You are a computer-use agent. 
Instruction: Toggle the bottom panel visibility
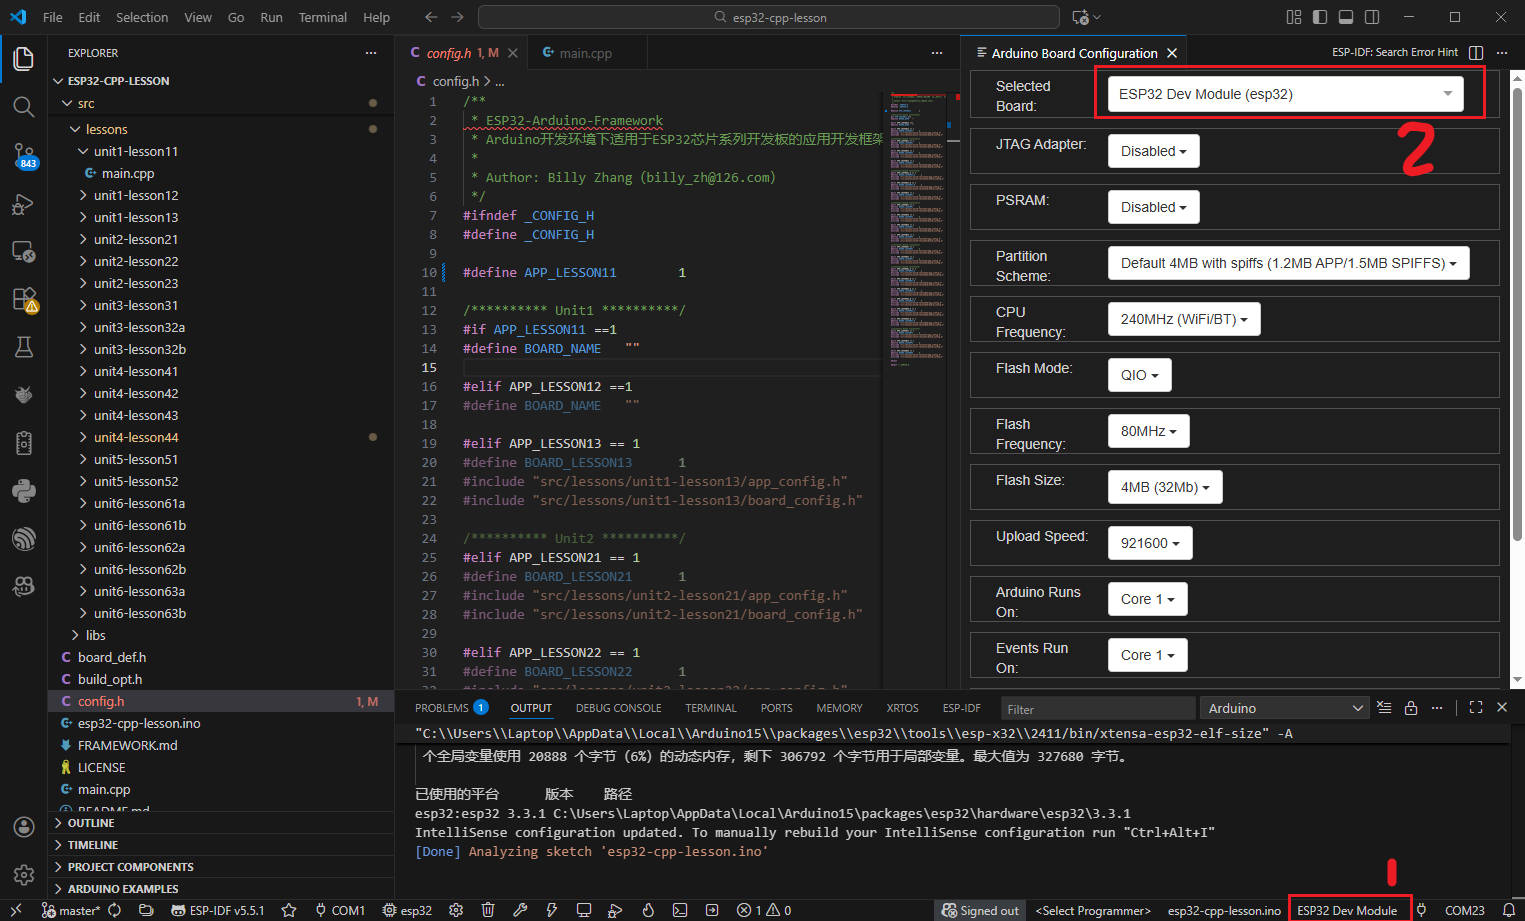(1346, 17)
